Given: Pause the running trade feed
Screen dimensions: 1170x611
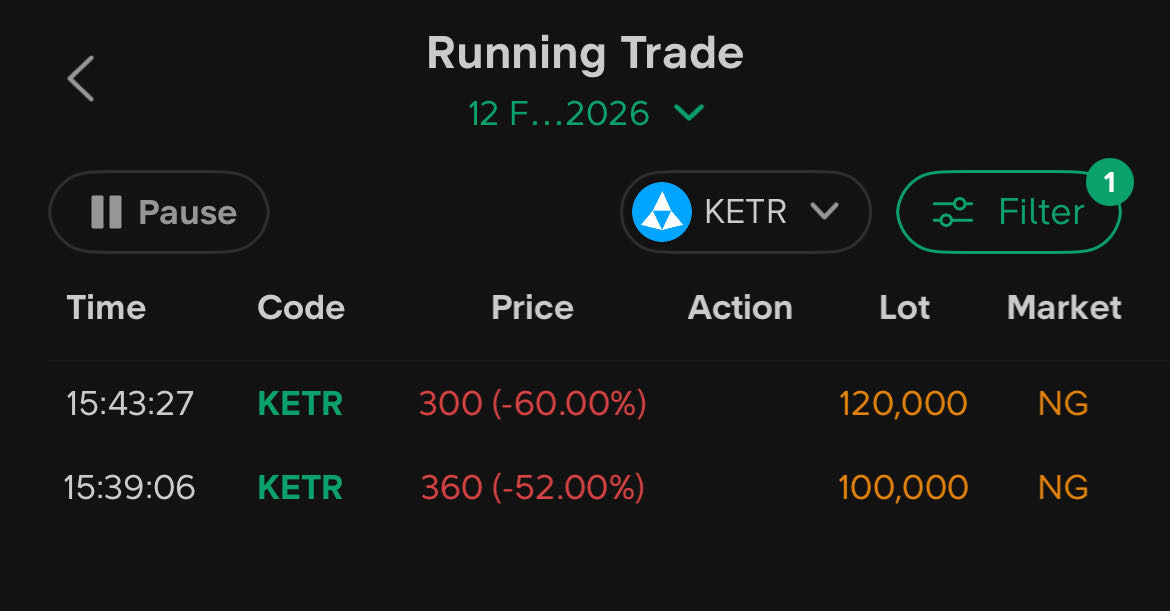Looking at the screenshot, I should 159,212.
